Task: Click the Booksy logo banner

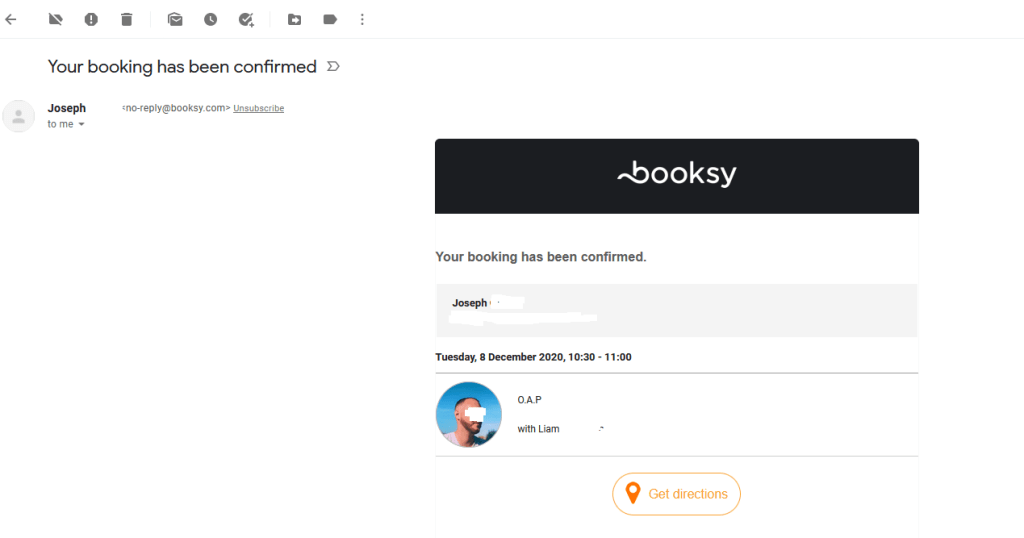Action: 676,176
